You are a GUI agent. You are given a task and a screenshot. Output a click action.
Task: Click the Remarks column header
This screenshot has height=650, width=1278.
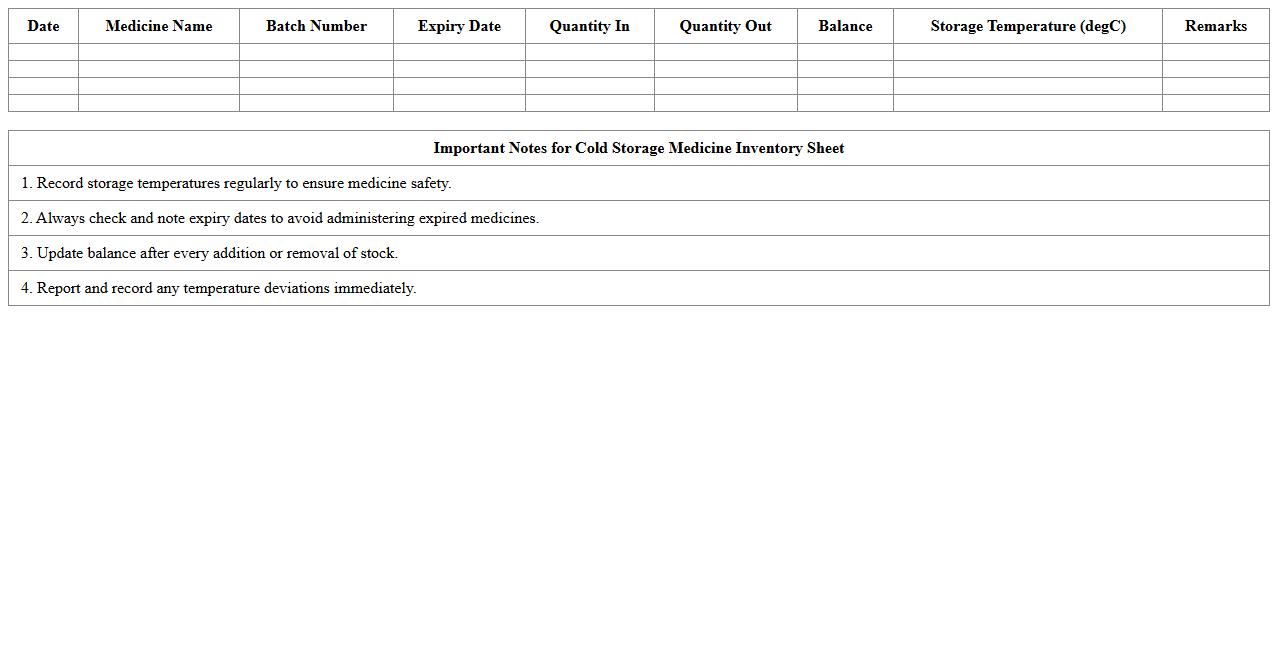coord(1215,26)
